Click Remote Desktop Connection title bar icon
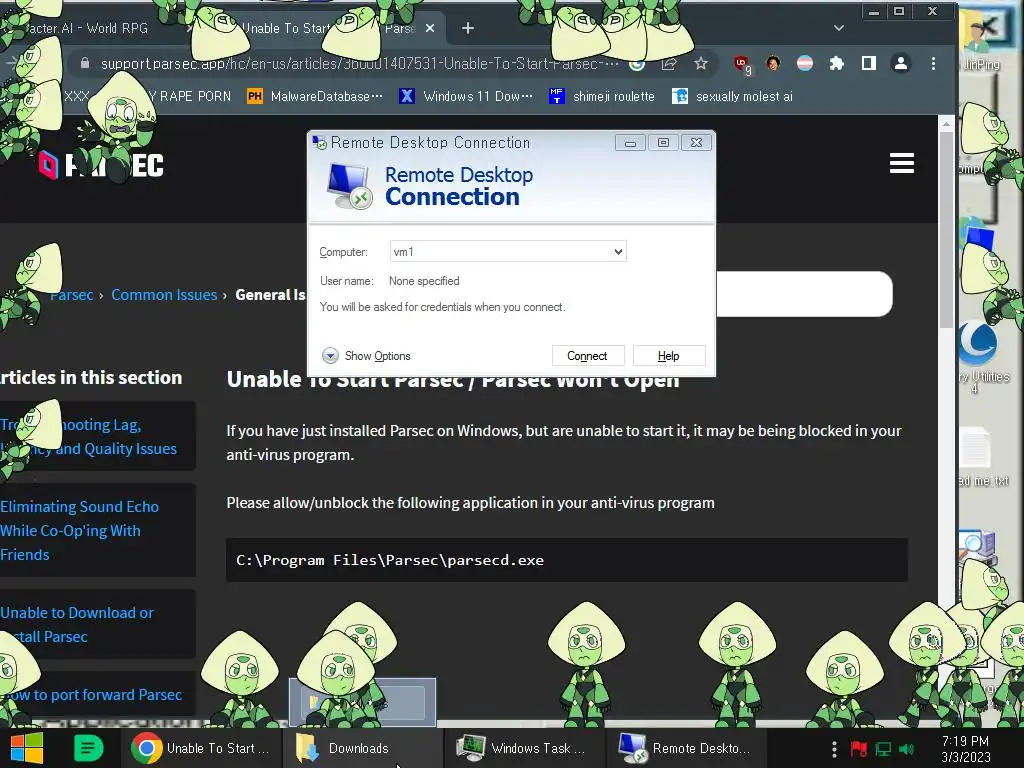Image resolution: width=1024 pixels, height=768 pixels. click(319, 142)
